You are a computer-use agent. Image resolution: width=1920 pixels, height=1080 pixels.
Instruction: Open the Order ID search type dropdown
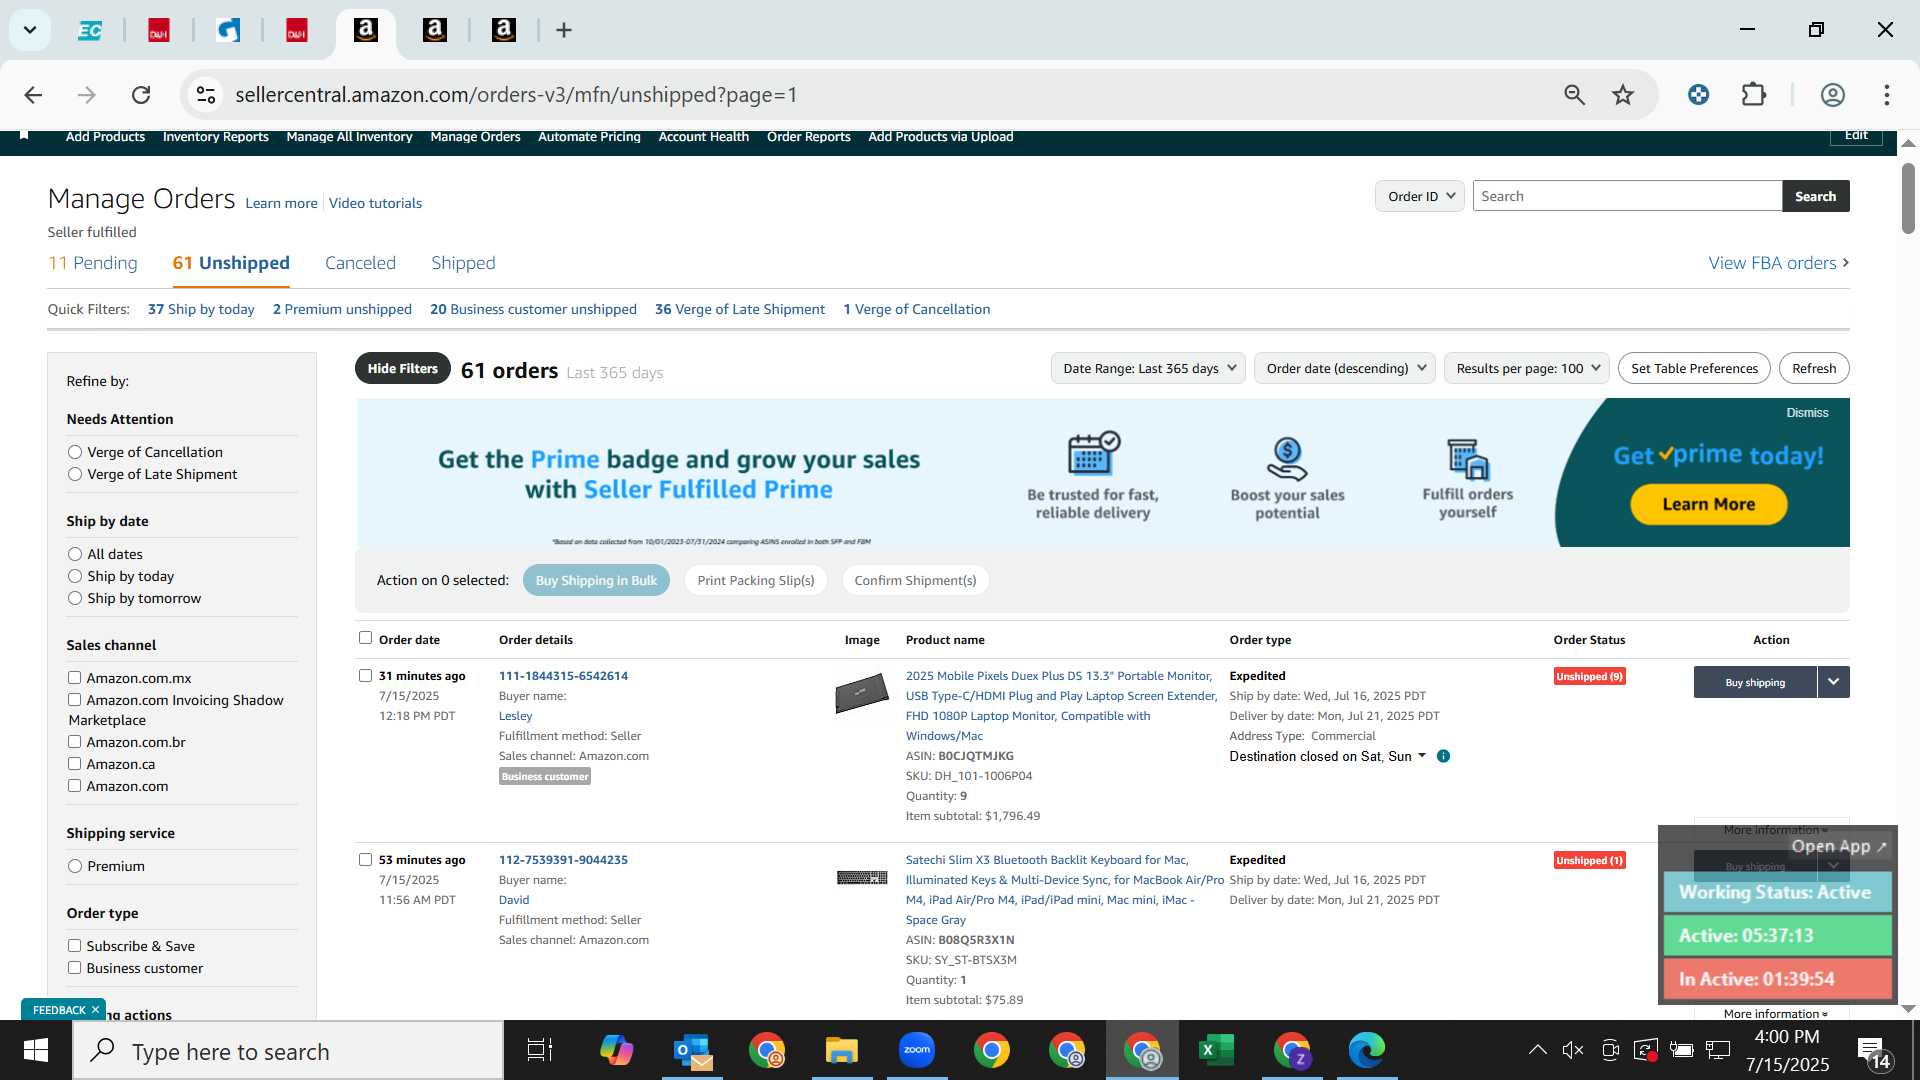pyautogui.click(x=1420, y=196)
